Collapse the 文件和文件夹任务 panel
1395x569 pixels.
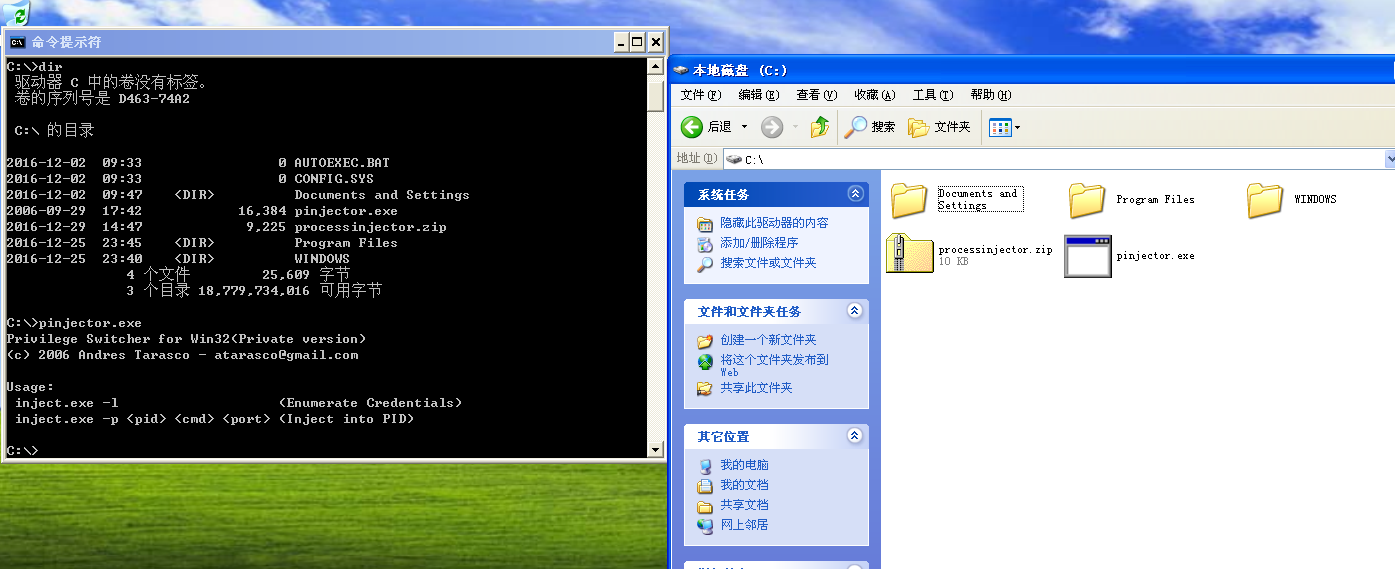coord(854,311)
